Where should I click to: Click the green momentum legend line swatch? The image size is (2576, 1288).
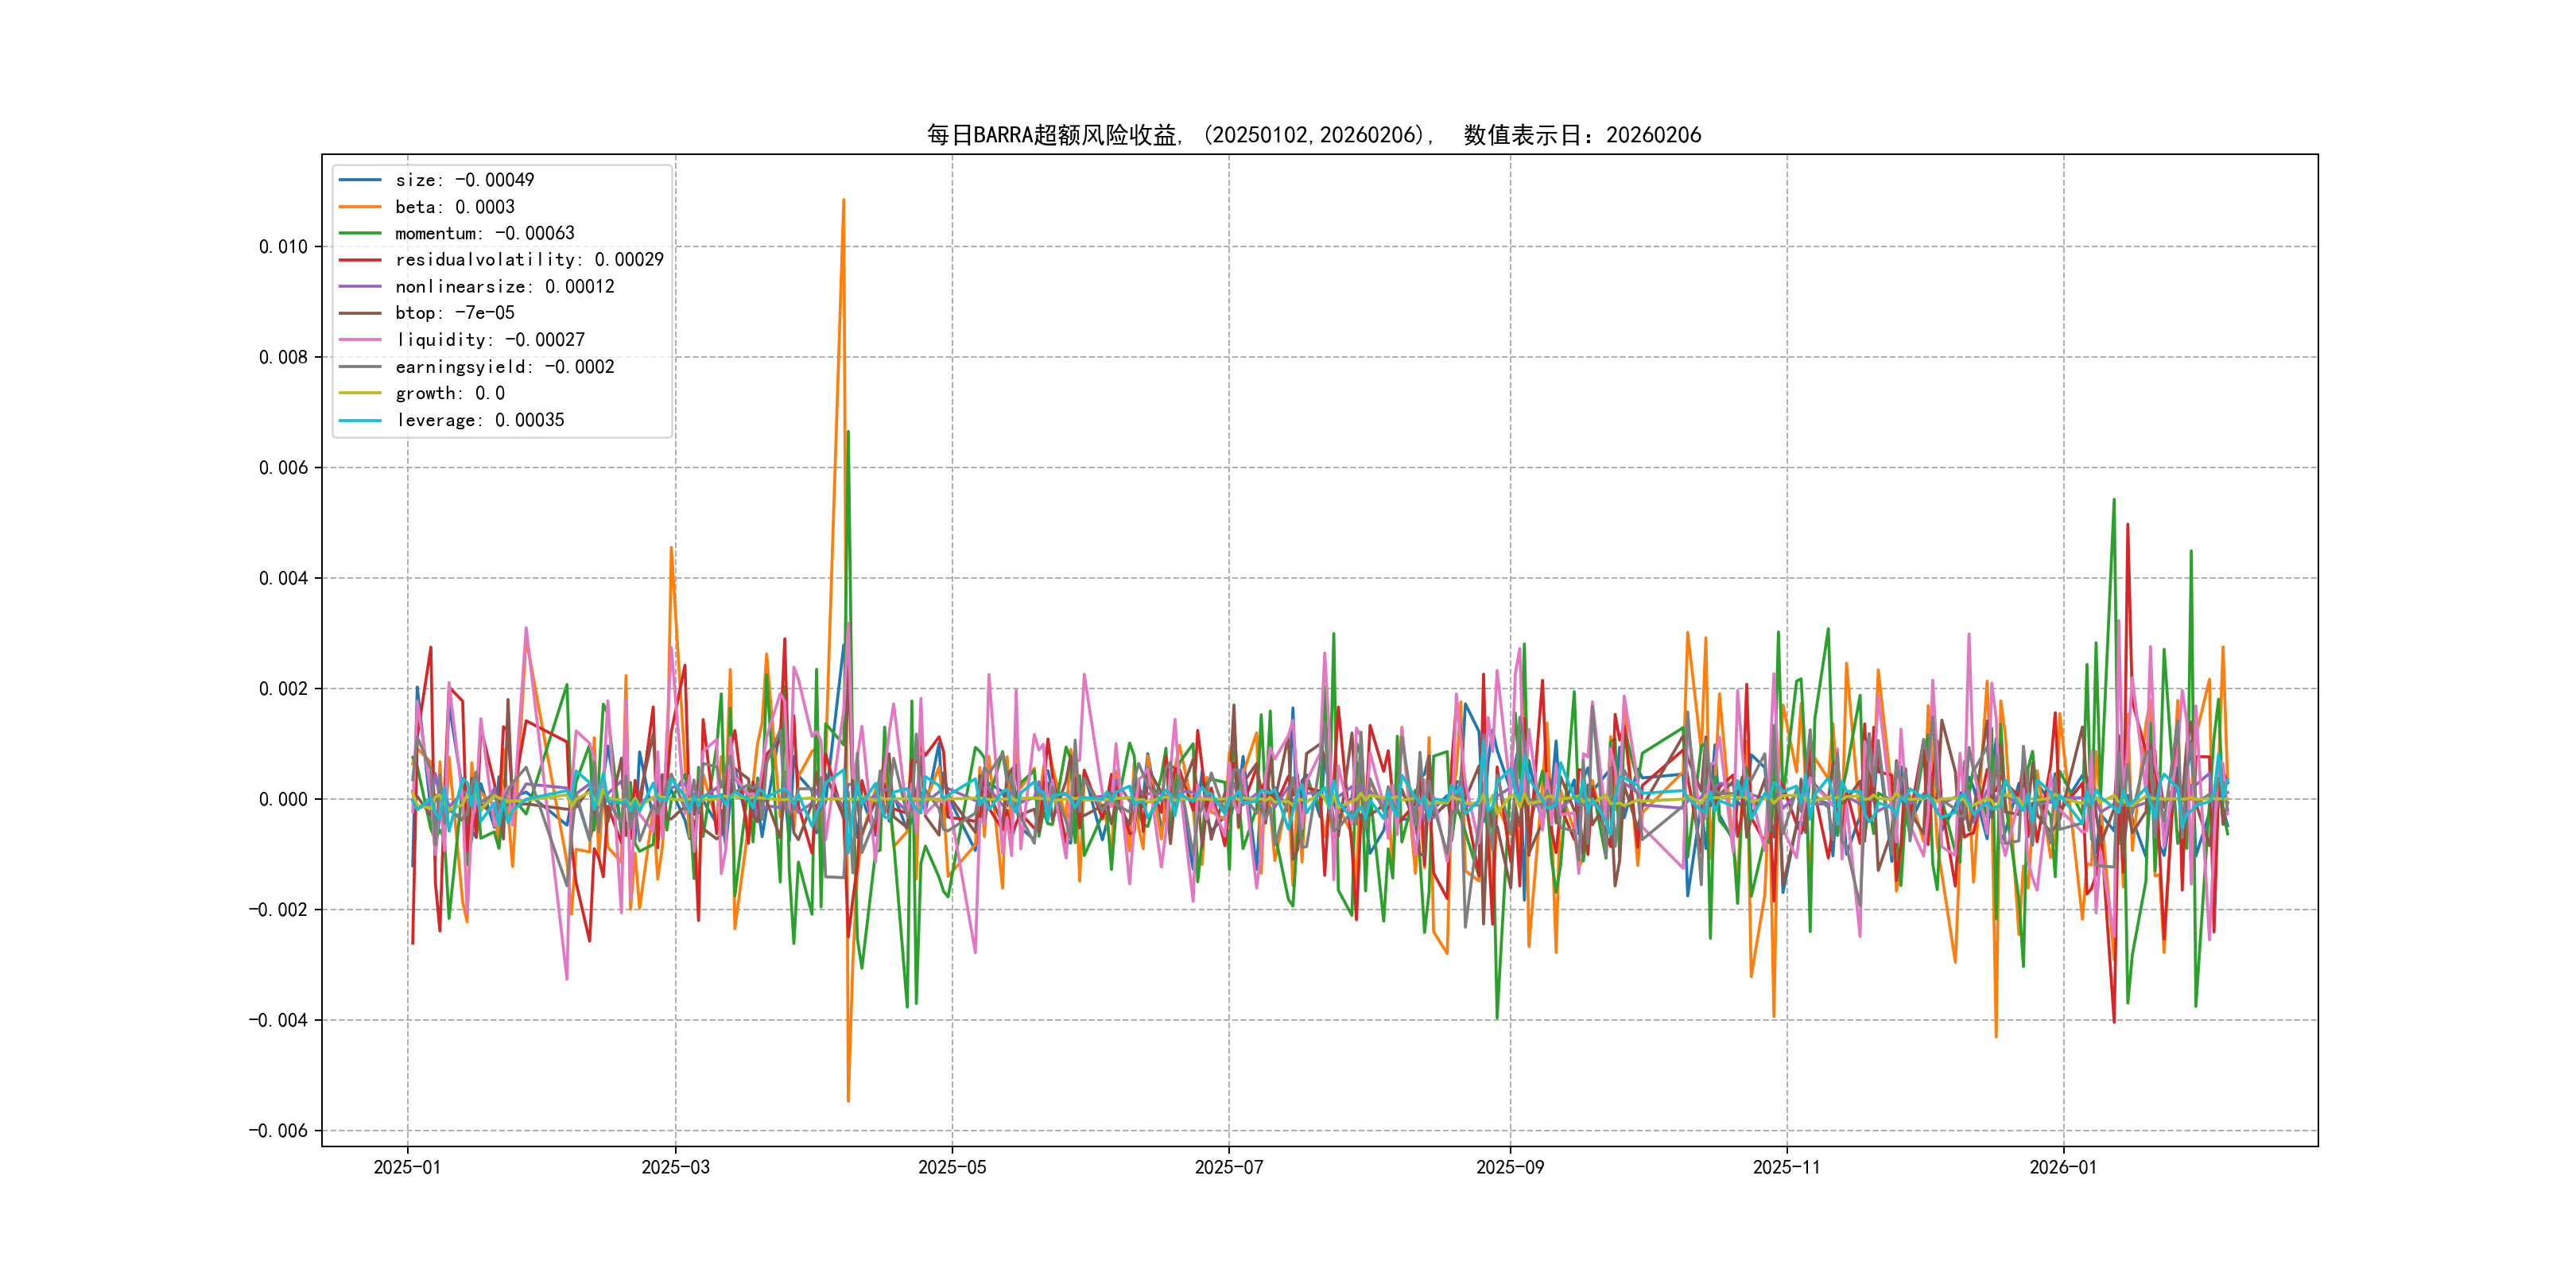360,233
